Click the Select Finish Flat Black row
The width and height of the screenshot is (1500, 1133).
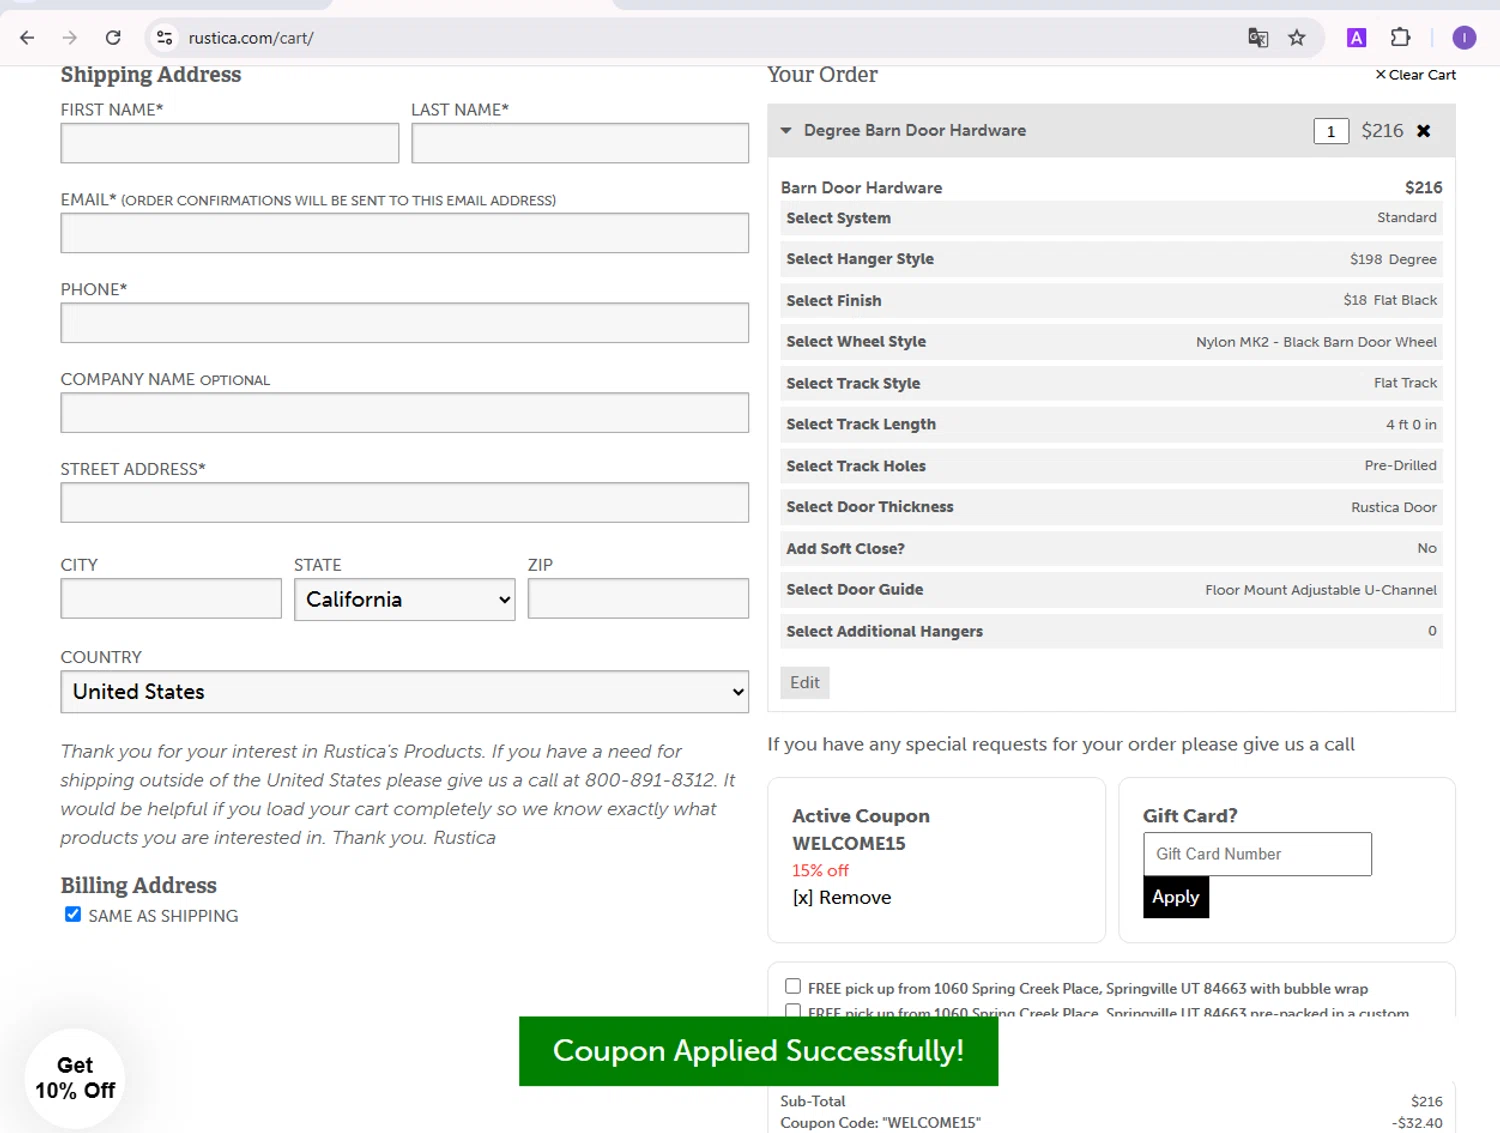1111,300
